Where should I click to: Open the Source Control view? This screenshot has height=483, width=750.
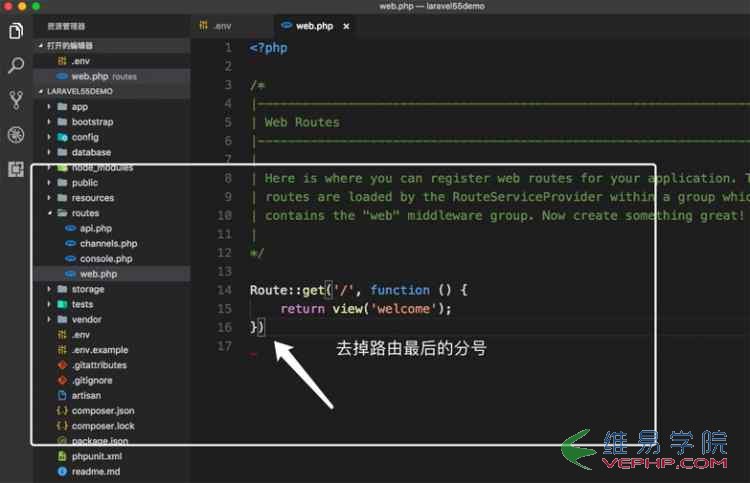point(16,100)
